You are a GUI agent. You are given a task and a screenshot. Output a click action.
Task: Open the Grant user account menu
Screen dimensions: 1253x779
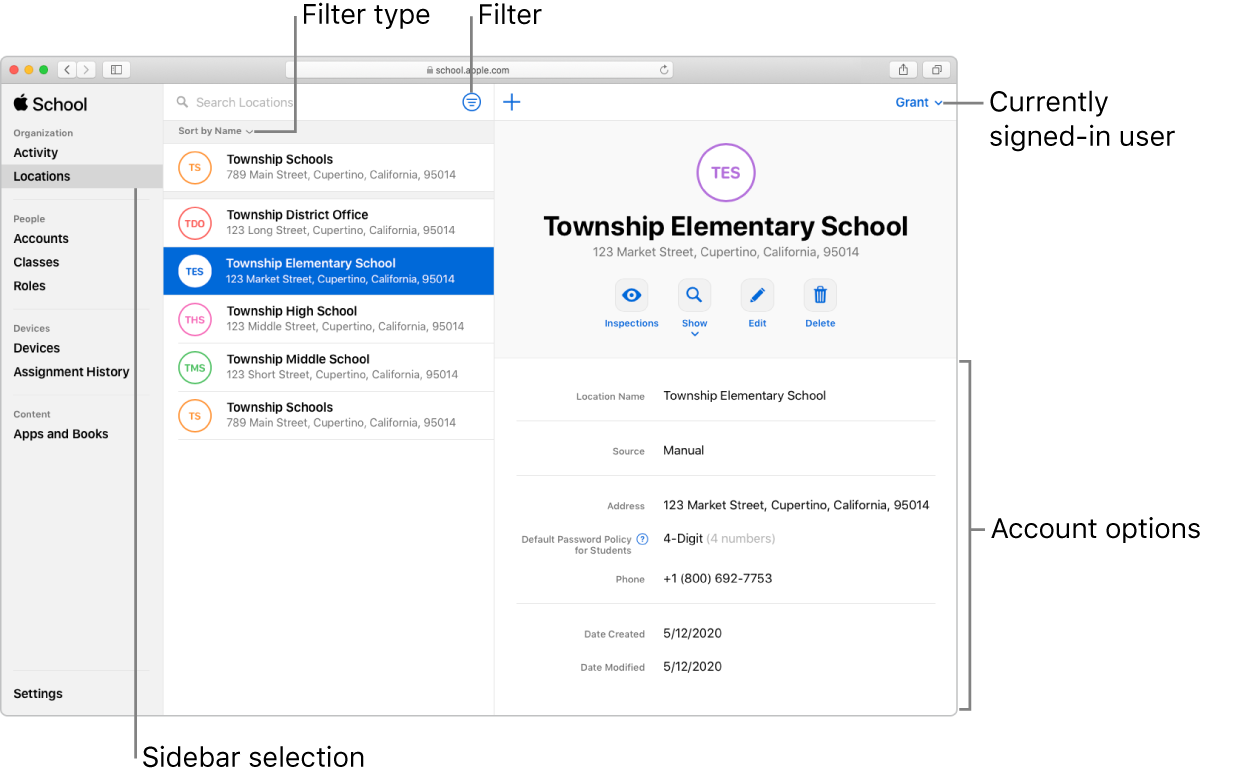coord(918,102)
